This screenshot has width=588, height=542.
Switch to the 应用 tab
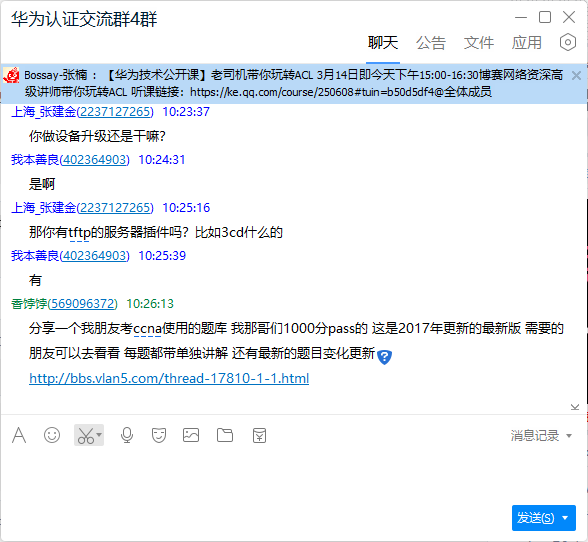(x=527, y=42)
